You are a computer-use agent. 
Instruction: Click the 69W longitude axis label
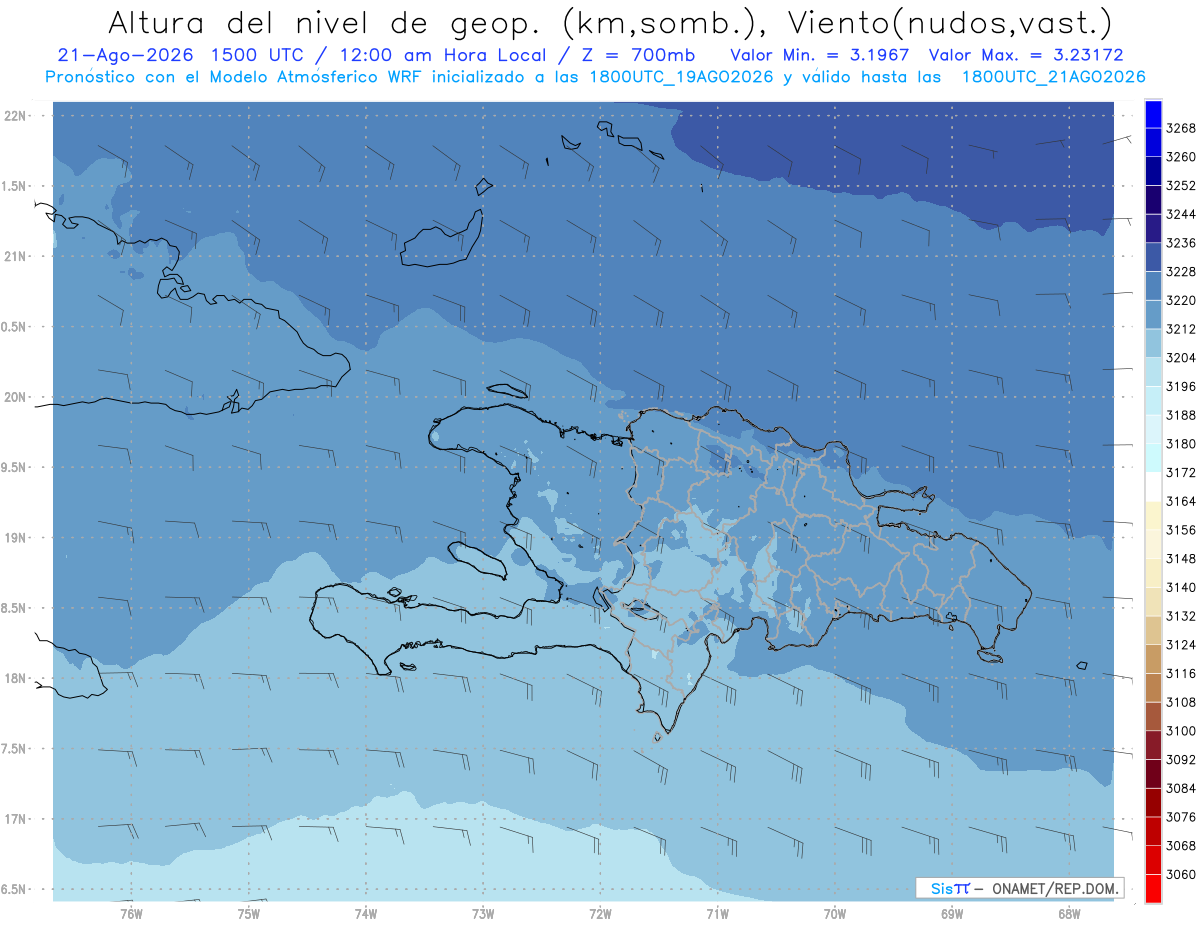pos(952,913)
